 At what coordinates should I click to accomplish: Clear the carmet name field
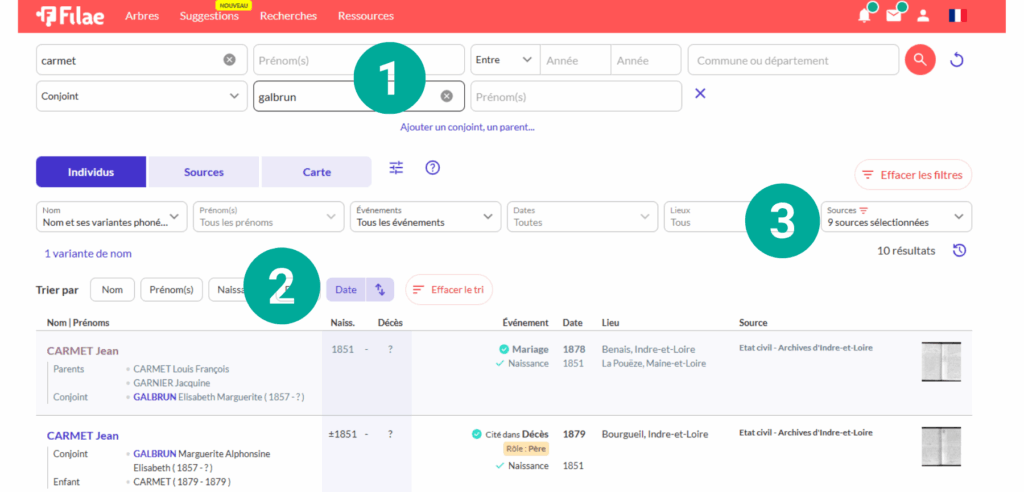229,60
